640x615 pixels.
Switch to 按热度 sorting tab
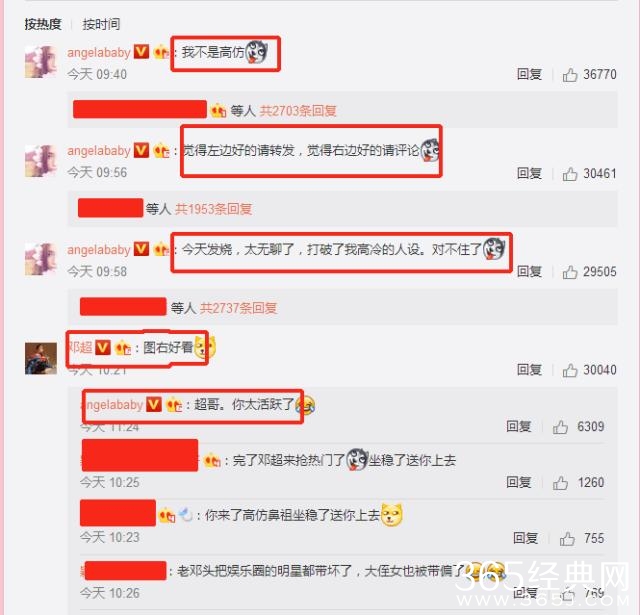[42, 24]
